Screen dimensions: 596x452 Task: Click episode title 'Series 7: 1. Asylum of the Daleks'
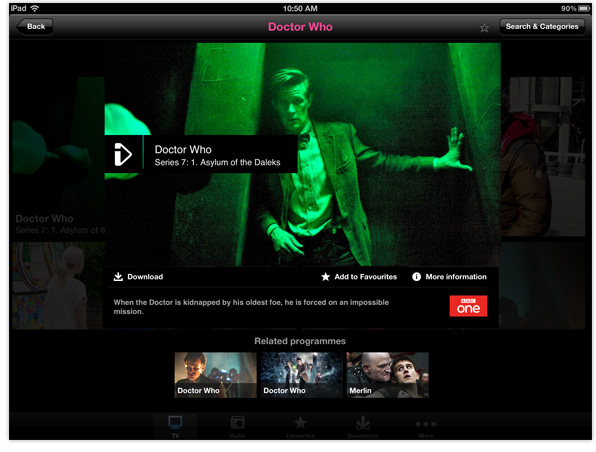(x=217, y=163)
